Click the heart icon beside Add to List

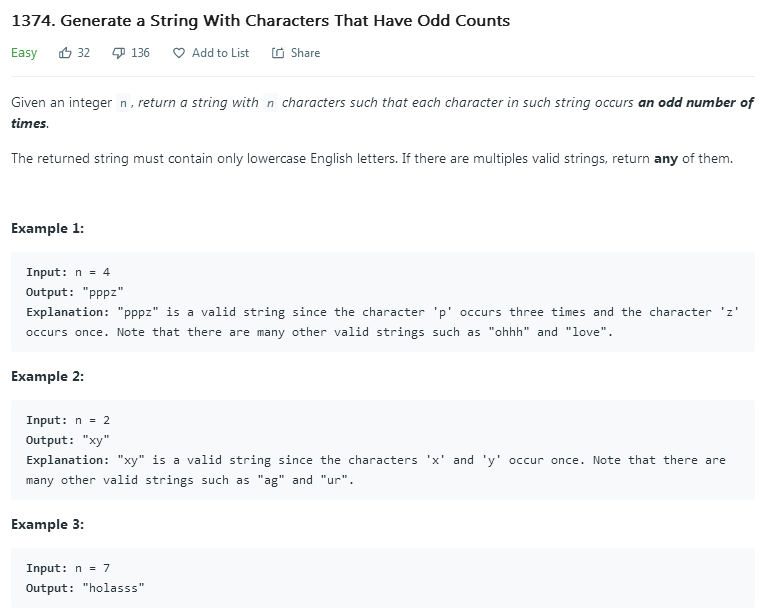pos(178,53)
